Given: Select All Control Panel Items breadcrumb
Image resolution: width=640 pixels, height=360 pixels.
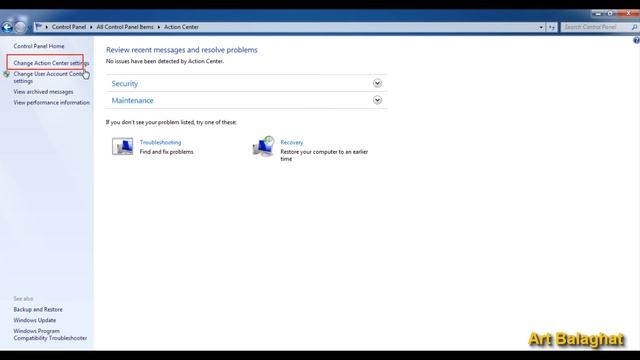Looking at the screenshot, I should coord(125,27).
